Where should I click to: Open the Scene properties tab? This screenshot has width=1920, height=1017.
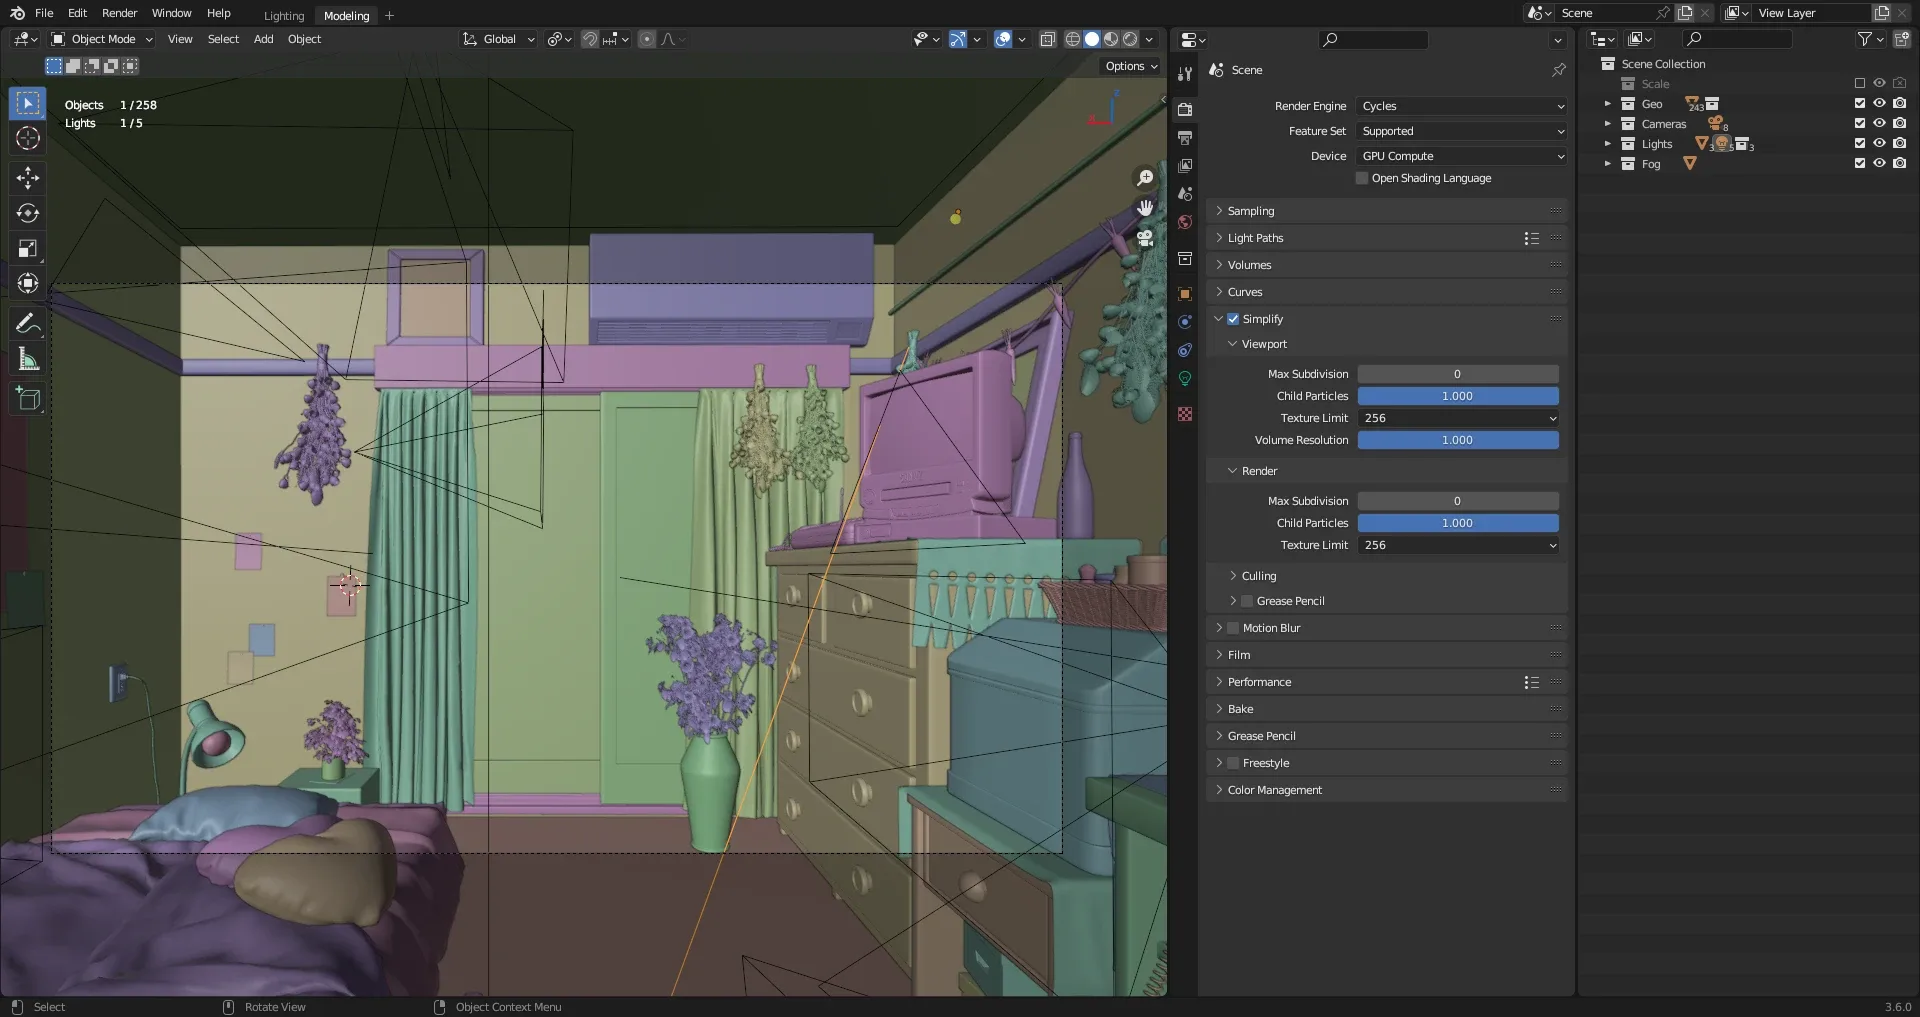1185,194
